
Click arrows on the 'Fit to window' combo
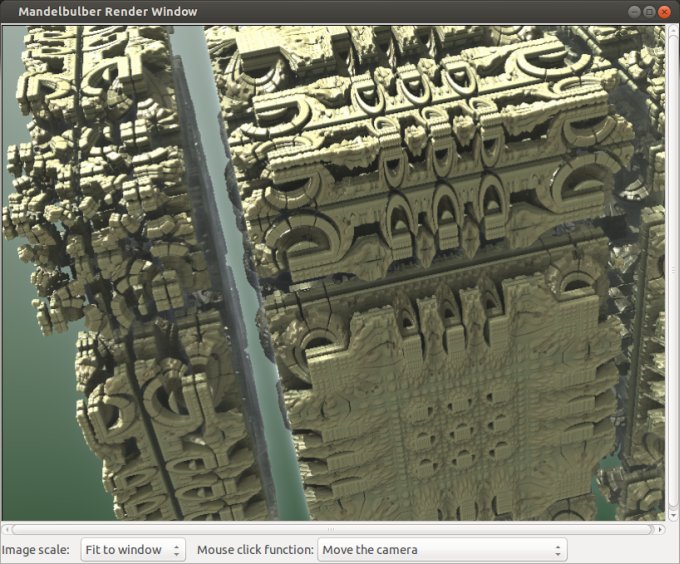point(177,549)
